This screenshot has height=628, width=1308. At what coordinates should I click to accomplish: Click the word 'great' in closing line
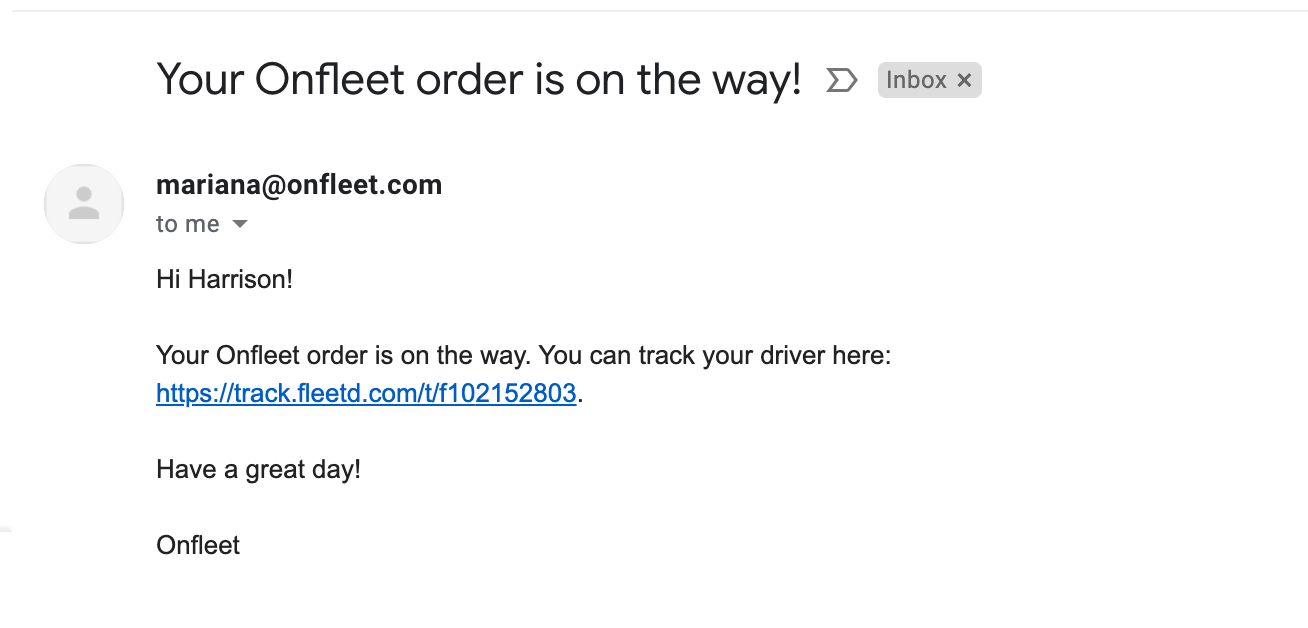(x=275, y=470)
